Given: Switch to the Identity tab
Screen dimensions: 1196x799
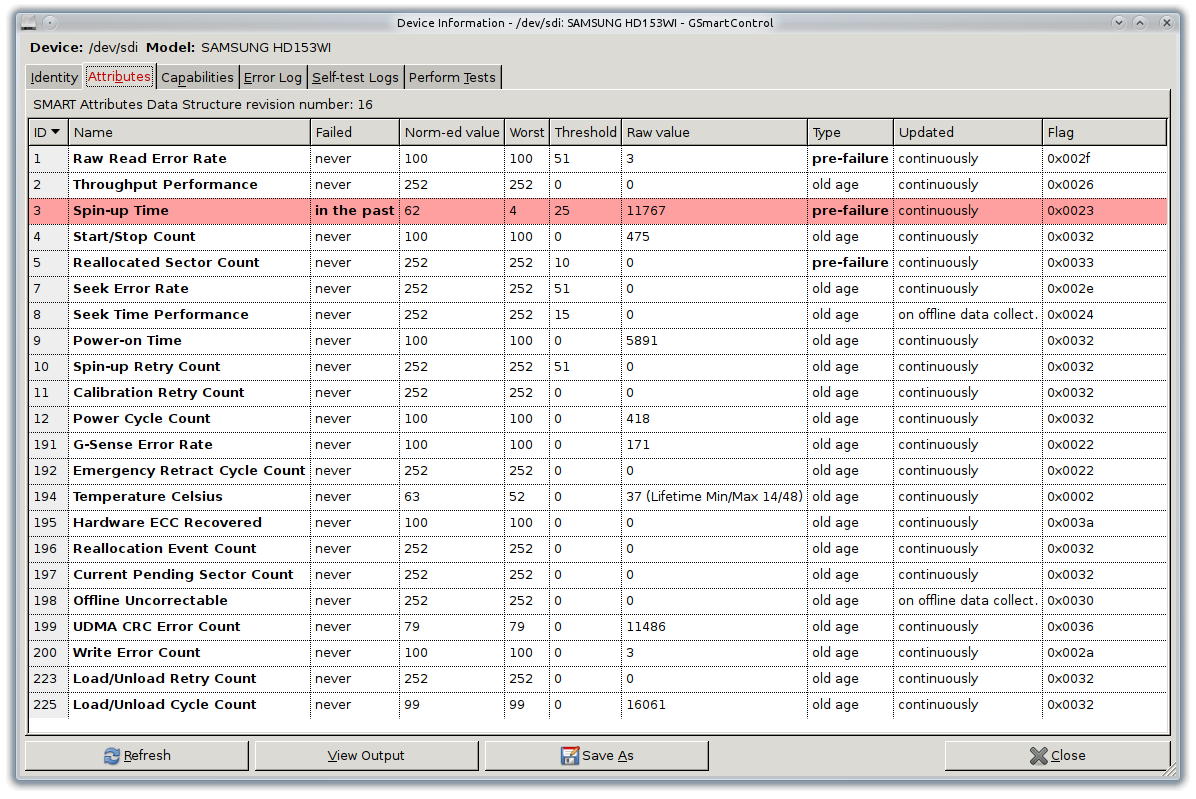Looking at the screenshot, I should [x=54, y=77].
